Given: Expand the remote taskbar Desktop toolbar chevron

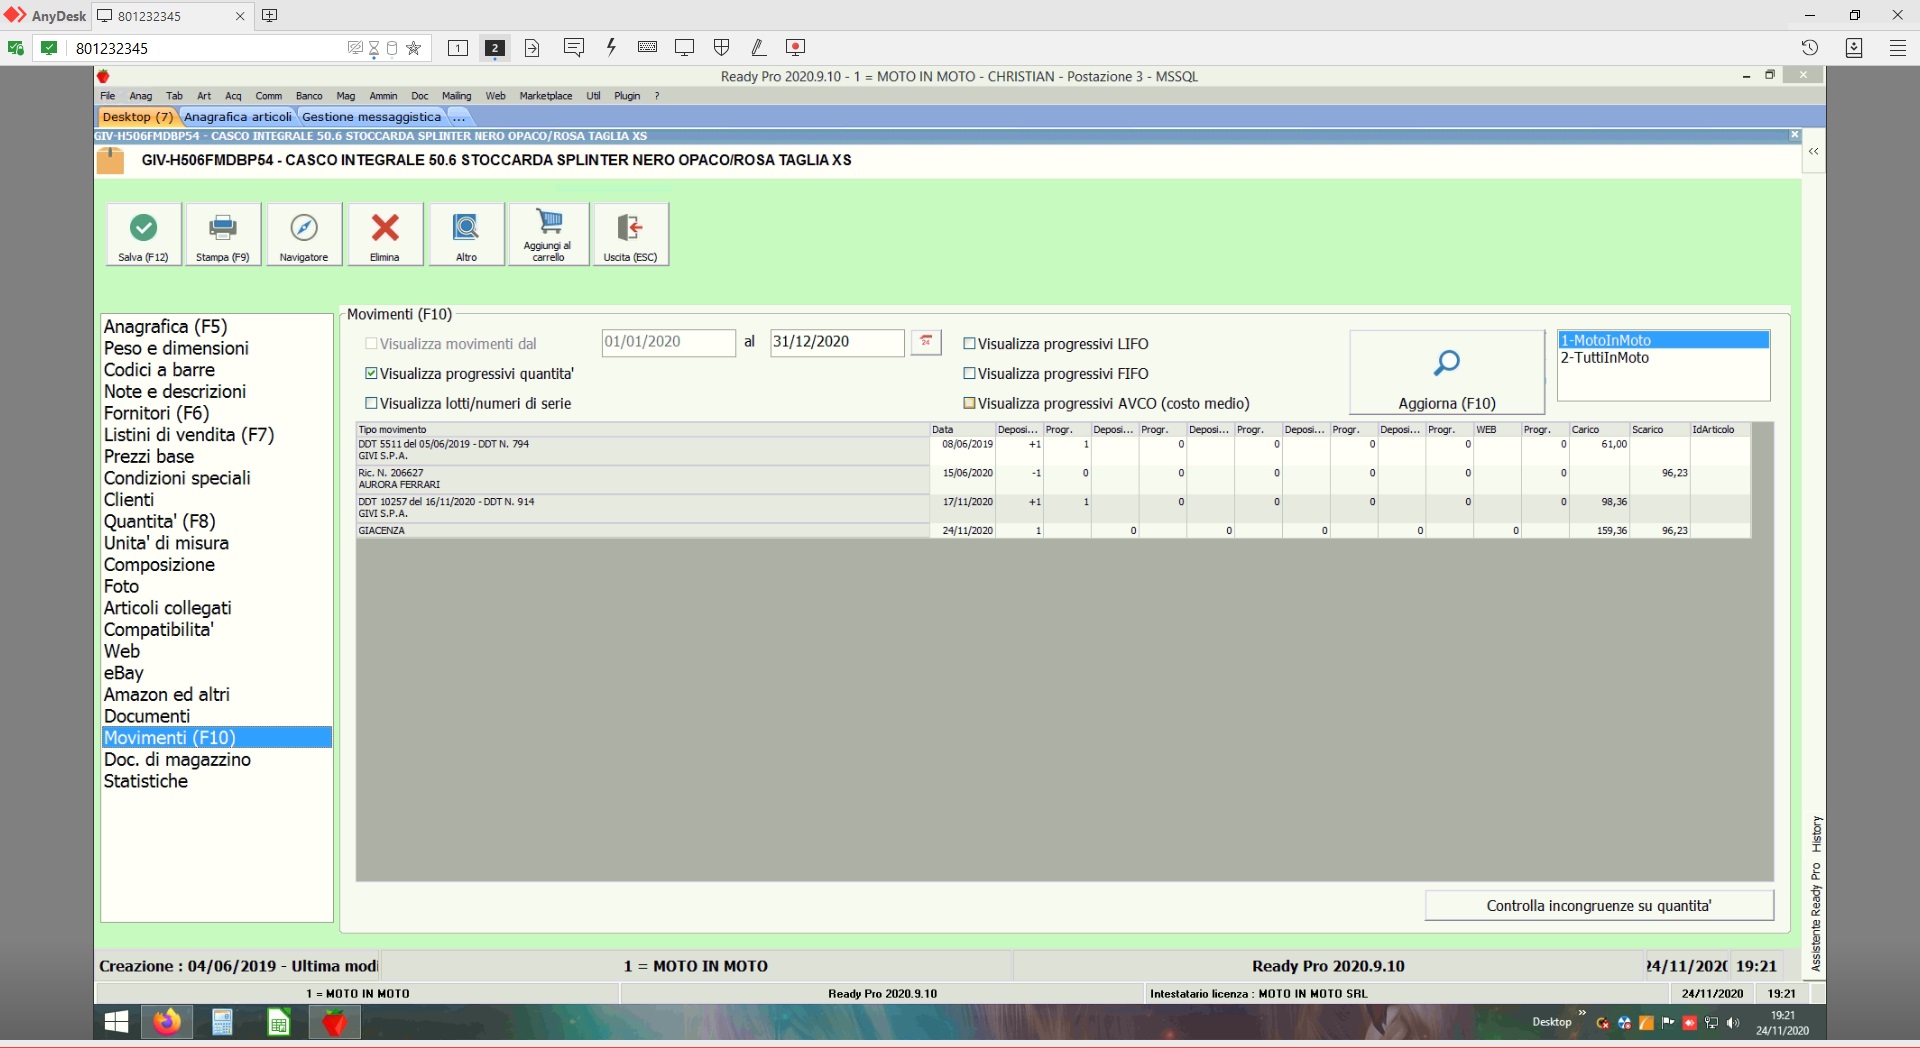Looking at the screenshot, I should coord(1582,1014).
